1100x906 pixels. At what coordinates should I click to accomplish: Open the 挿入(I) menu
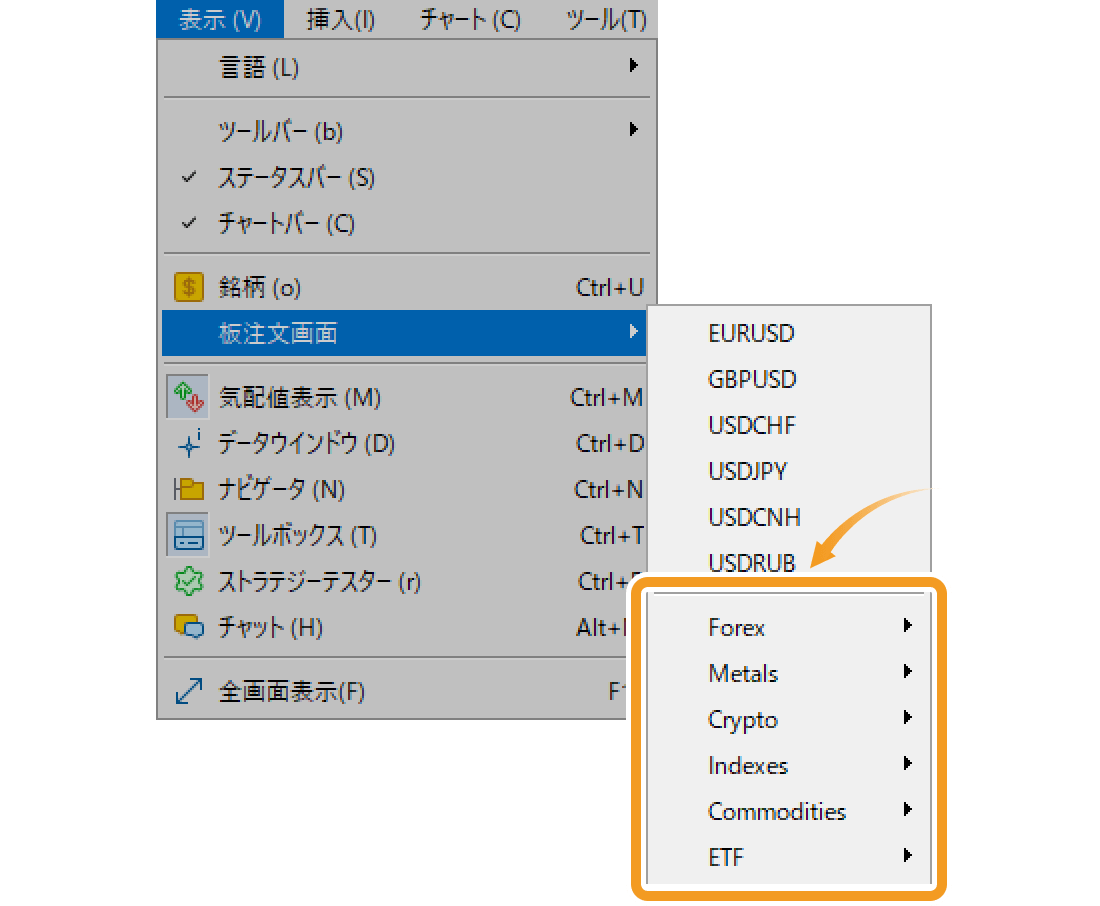pyautogui.click(x=340, y=19)
